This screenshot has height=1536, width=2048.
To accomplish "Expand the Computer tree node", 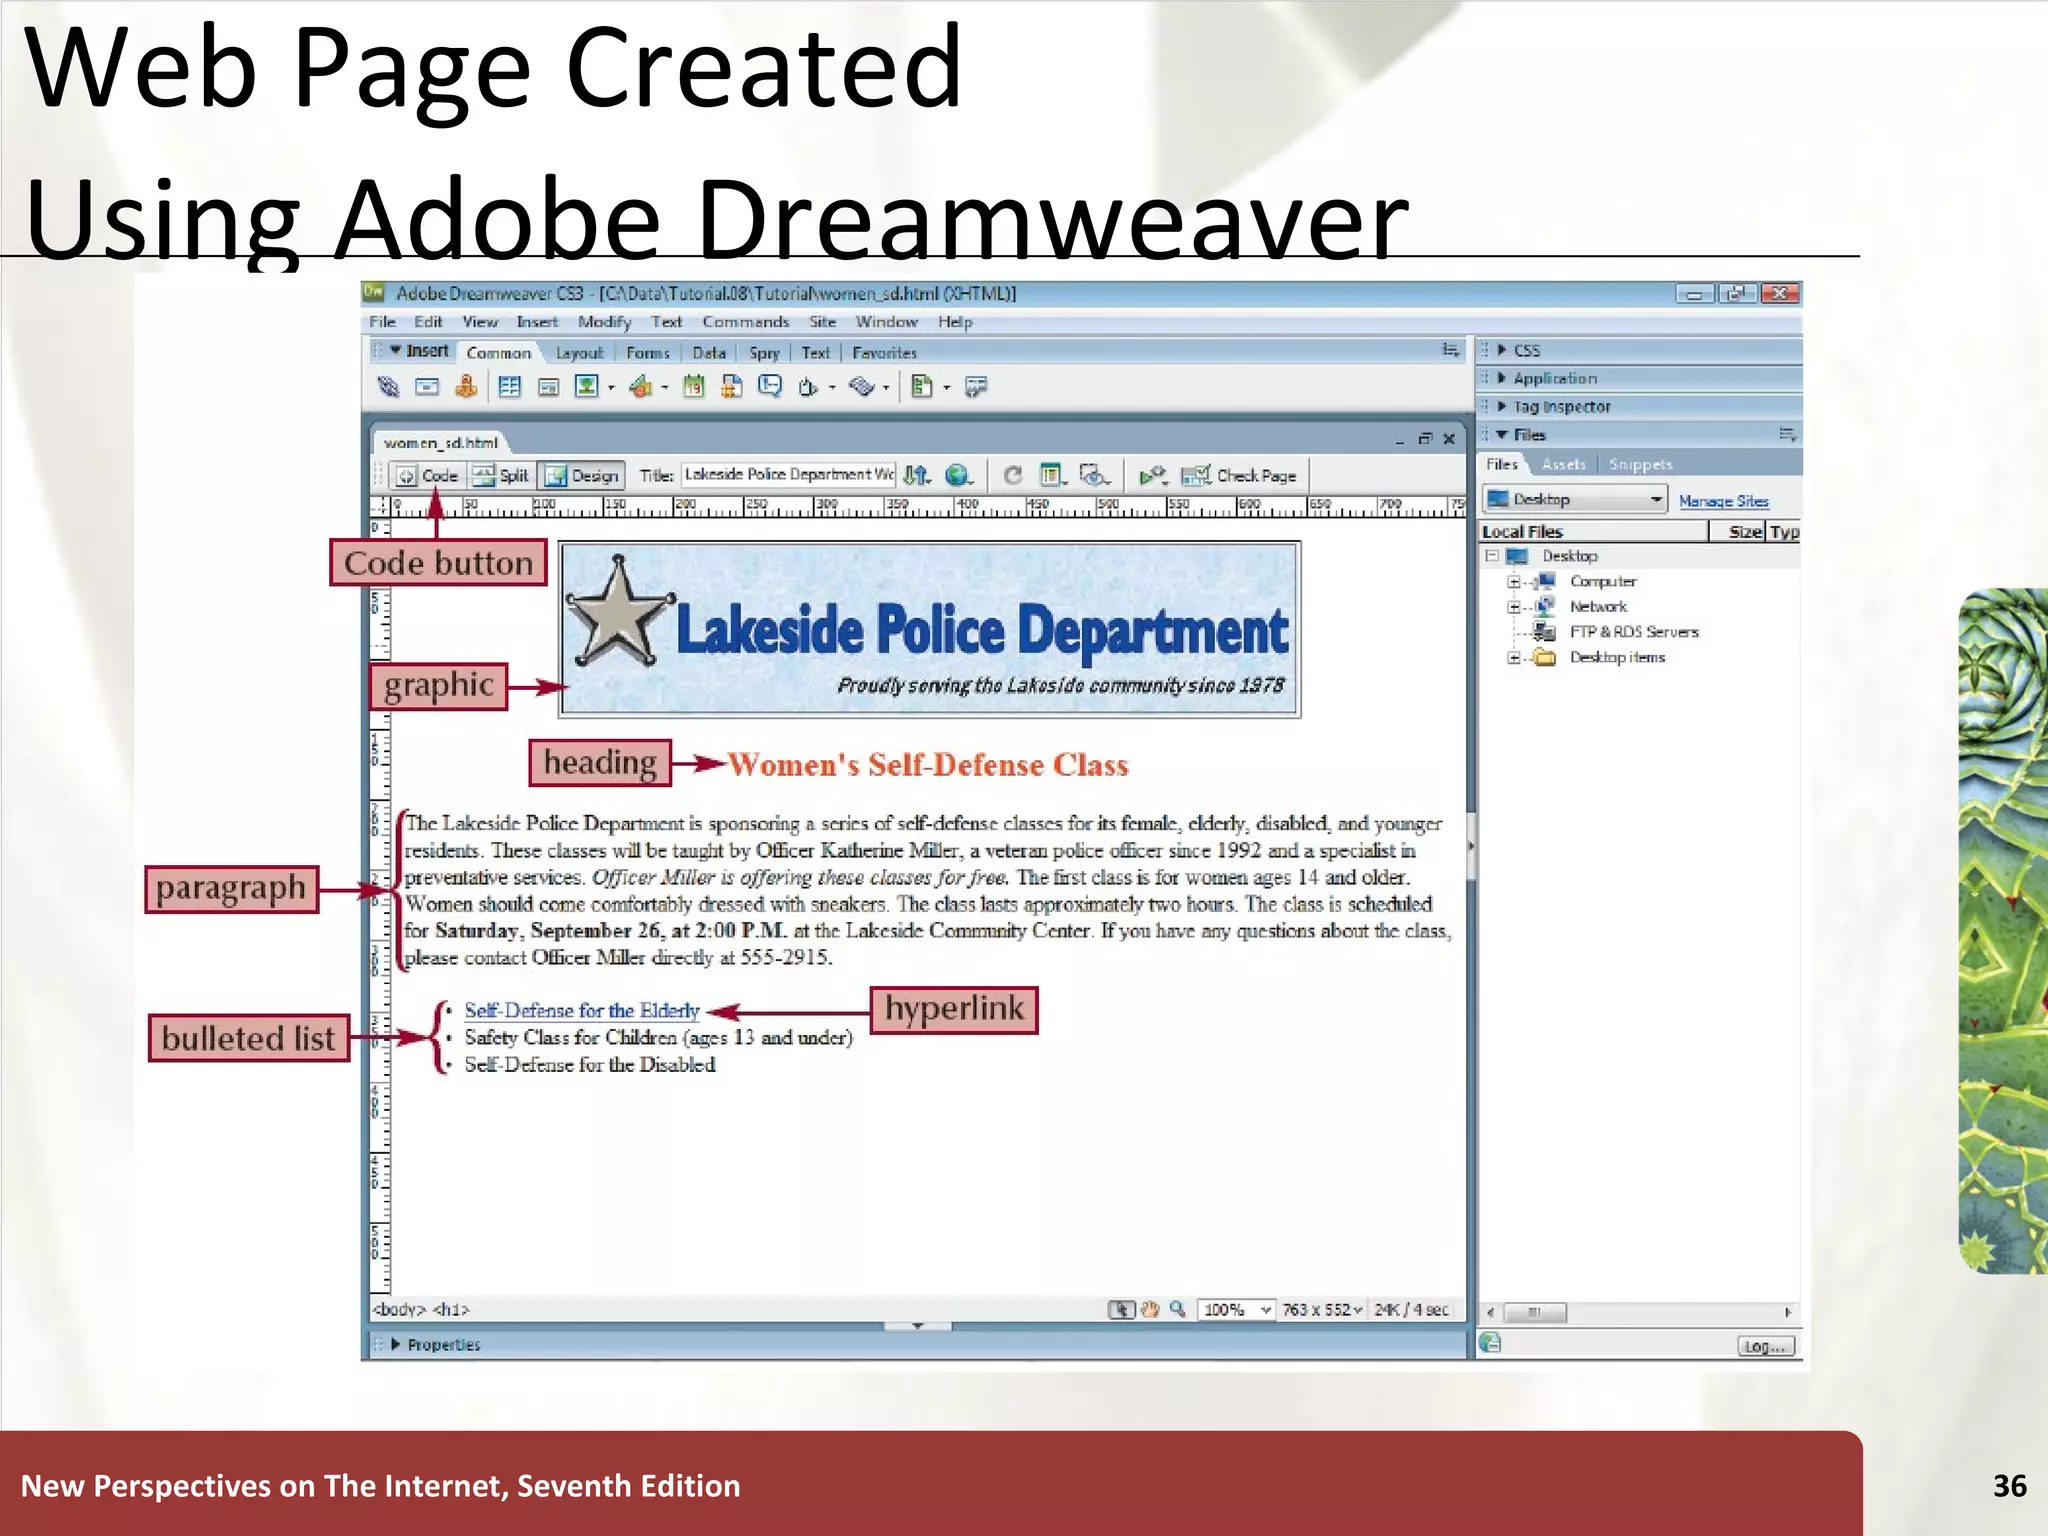I will pos(1514,582).
